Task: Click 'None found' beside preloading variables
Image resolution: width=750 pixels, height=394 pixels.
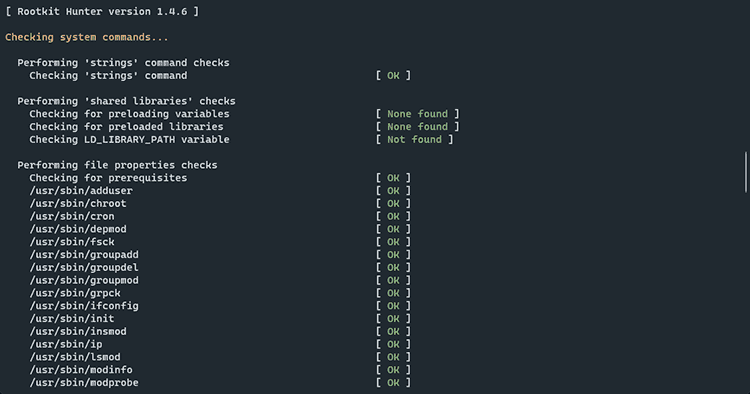Action: [x=418, y=114]
